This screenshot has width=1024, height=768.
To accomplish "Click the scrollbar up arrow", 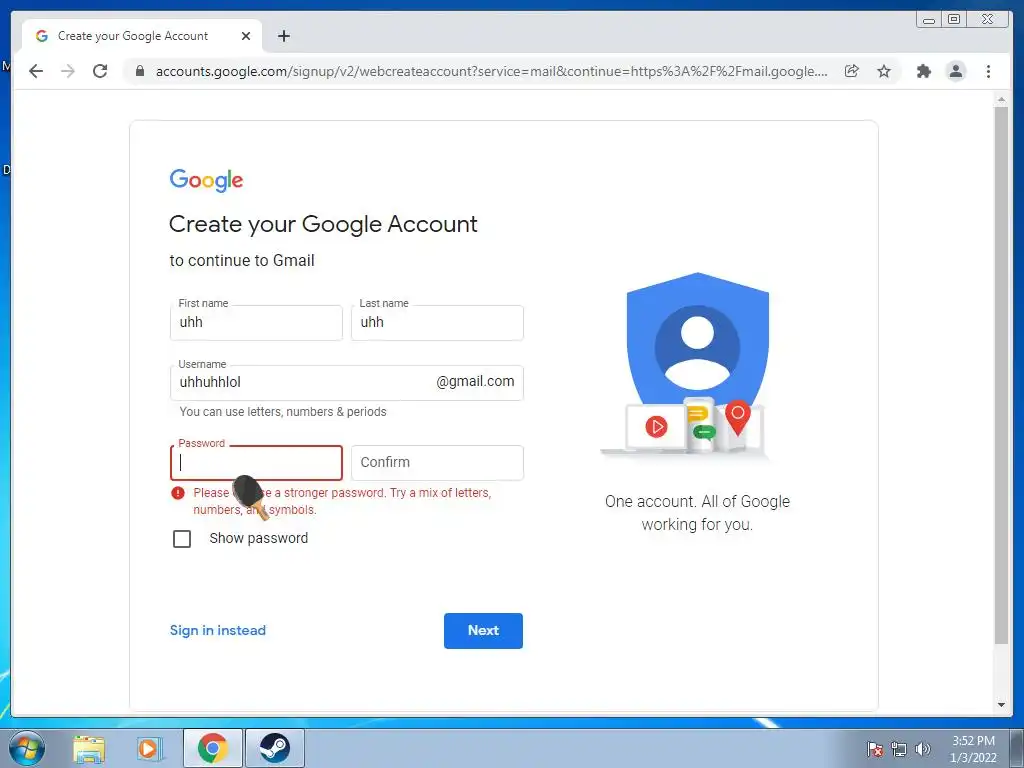I will coord(1001,99).
